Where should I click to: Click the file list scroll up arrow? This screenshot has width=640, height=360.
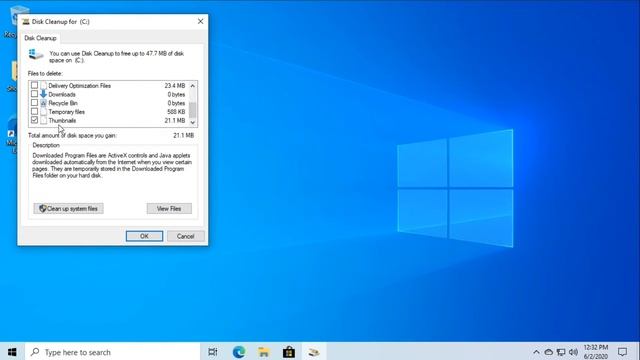(x=193, y=86)
